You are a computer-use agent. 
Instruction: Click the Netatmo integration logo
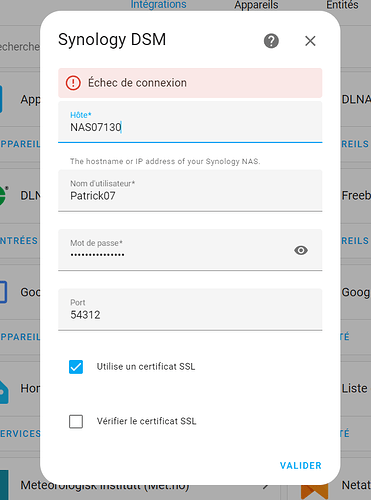tap(314, 491)
